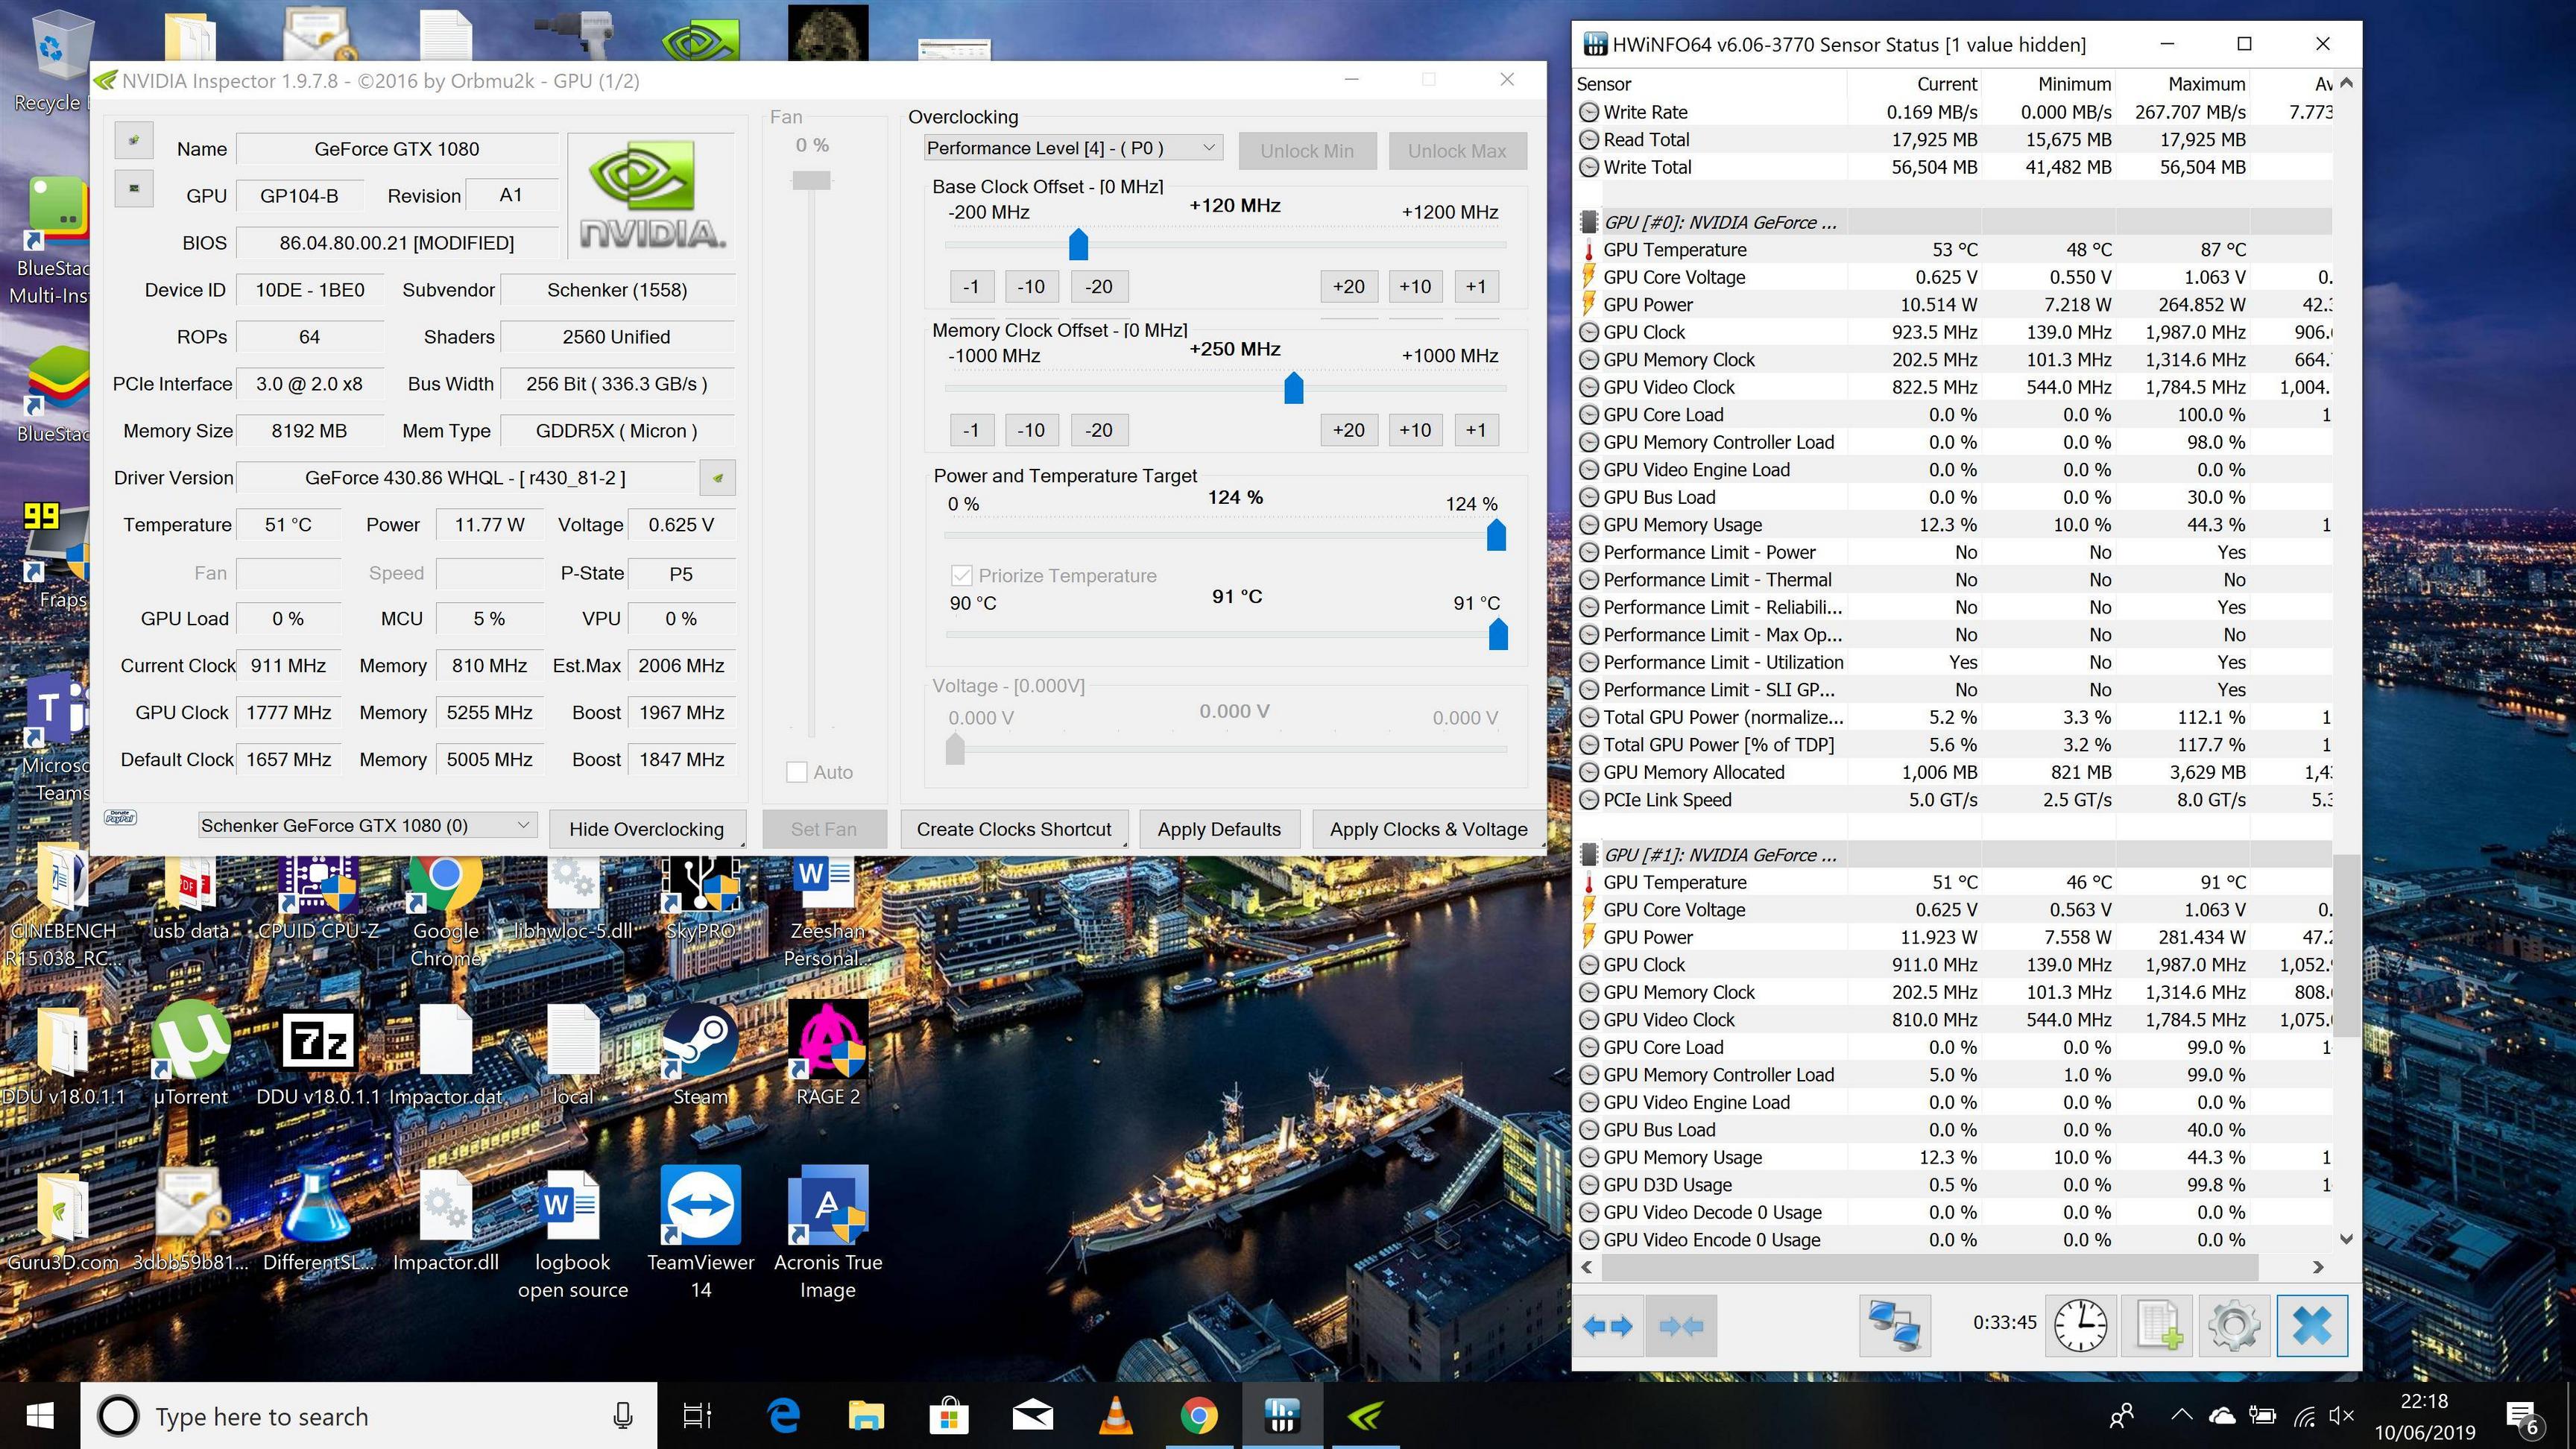Click Voltage slider handle
This screenshot has width=2576, height=1449.
pos(955,748)
